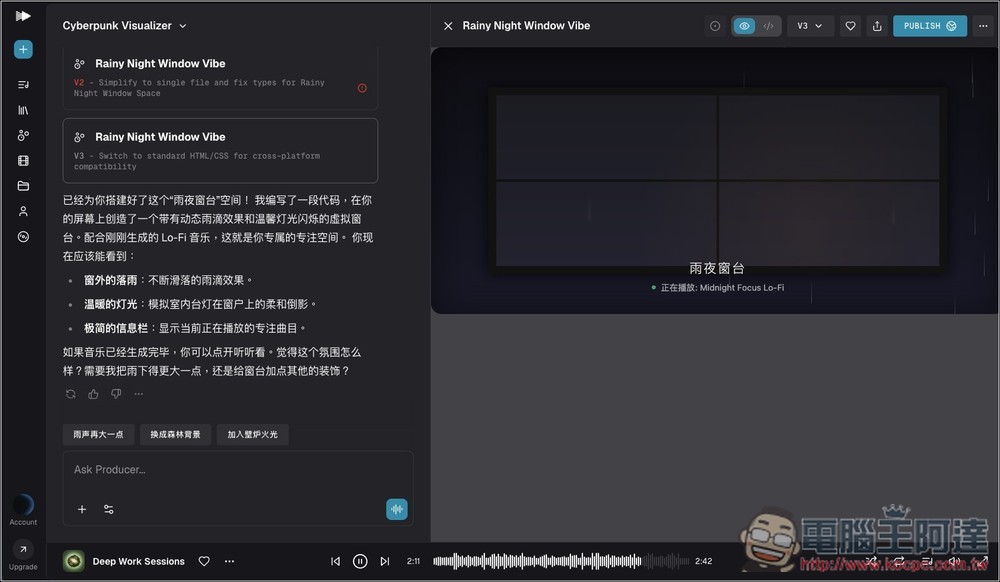Open the V2 Rainy Night Window Vibe card
This screenshot has height=582, width=1000.
pos(220,77)
